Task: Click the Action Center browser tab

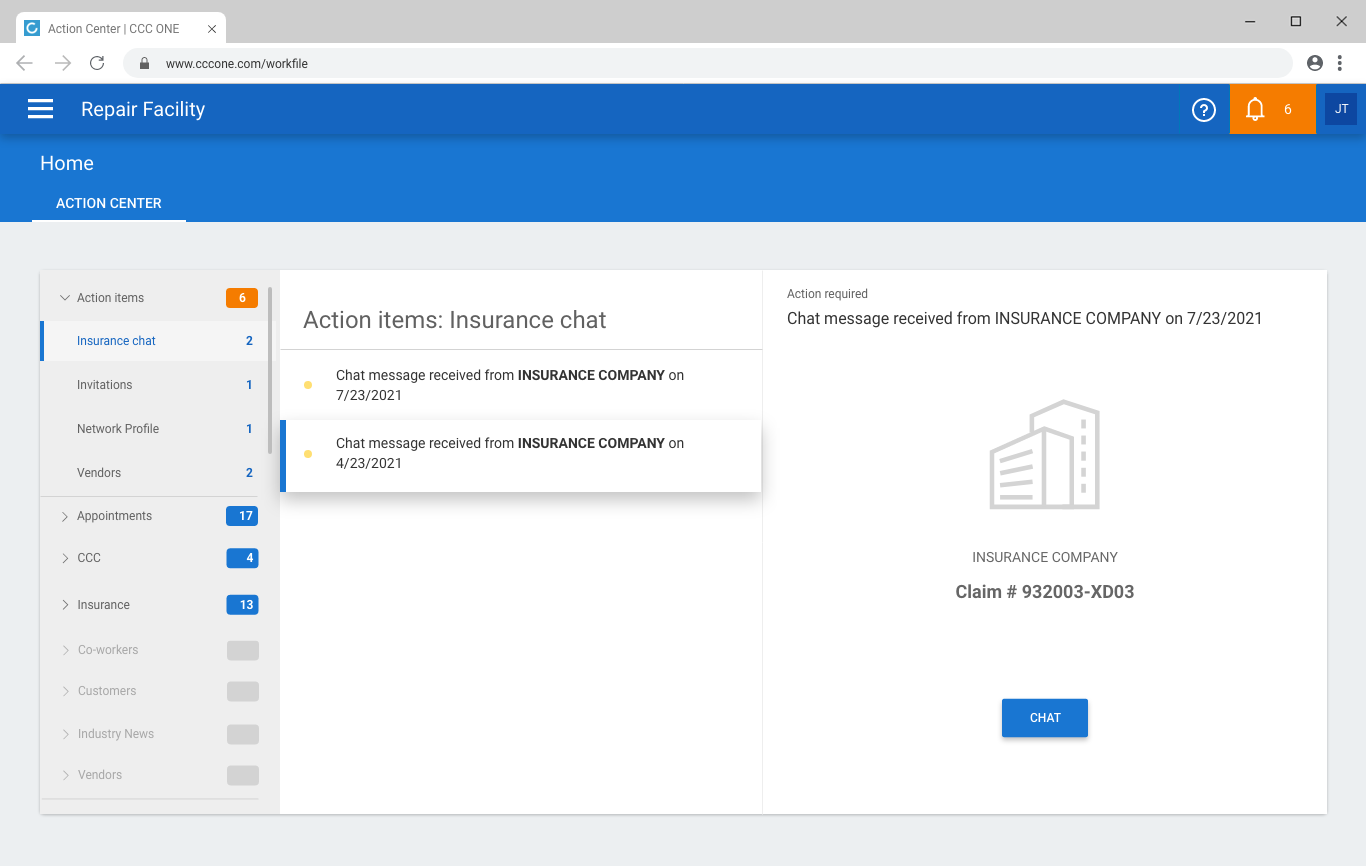Action: [x=121, y=28]
